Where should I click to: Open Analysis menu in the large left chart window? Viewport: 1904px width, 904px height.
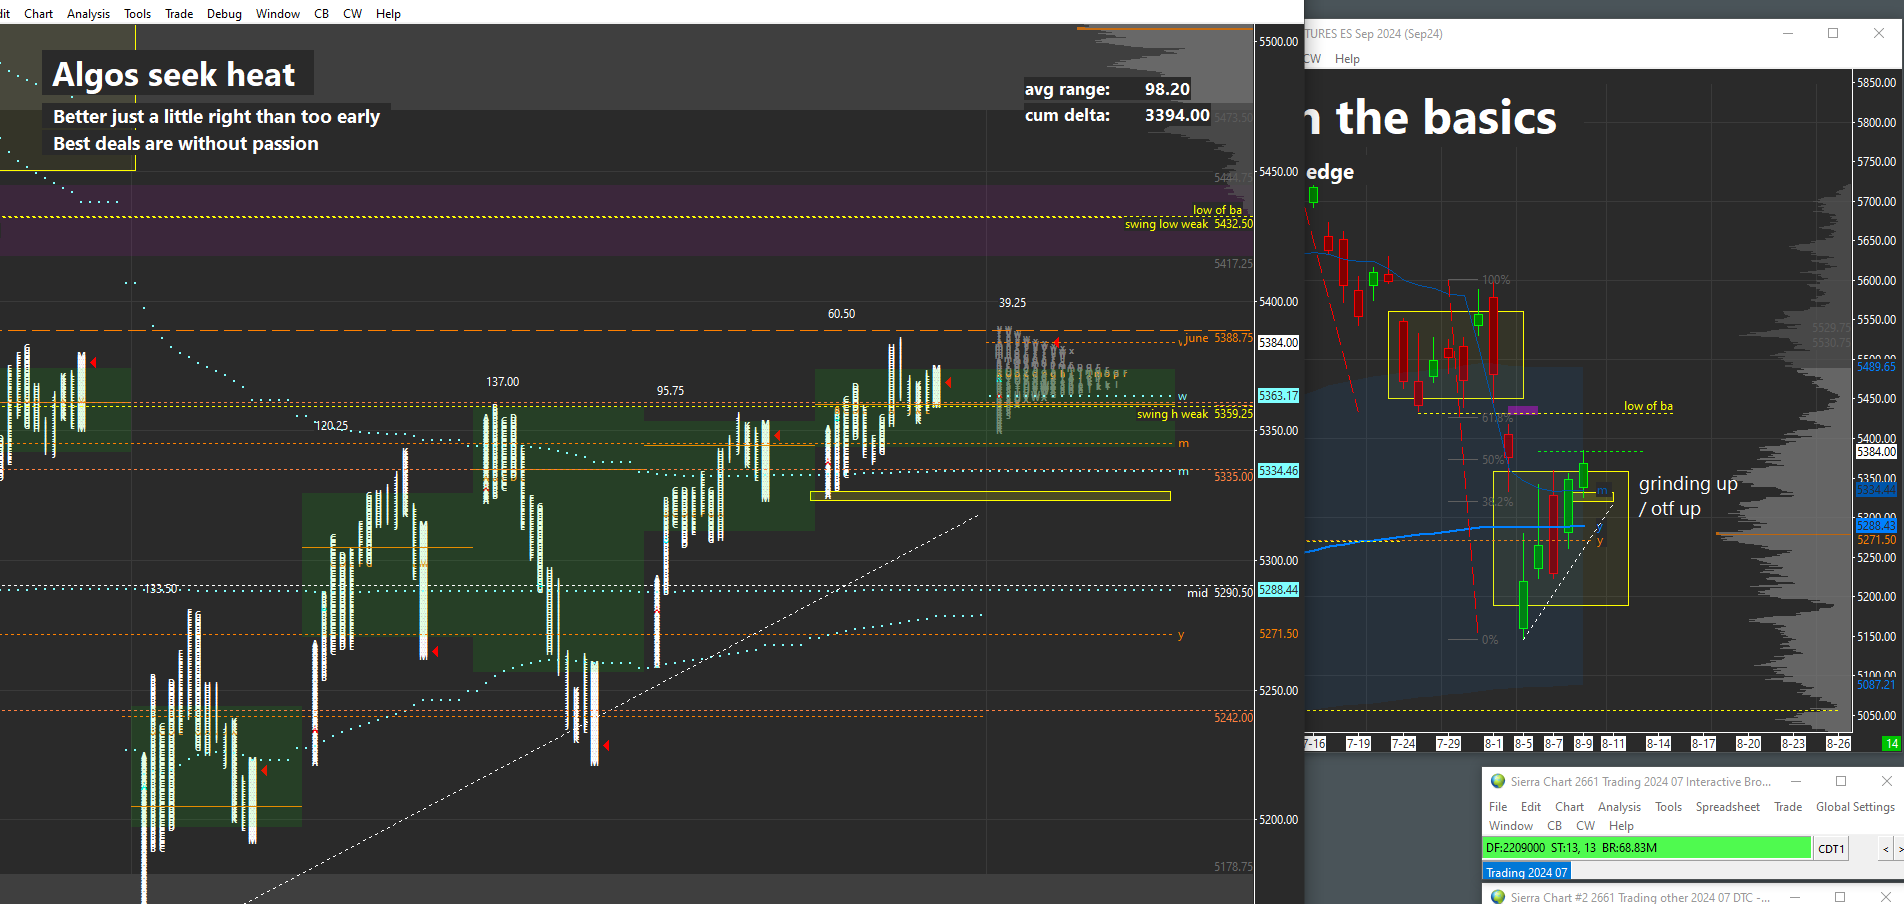tap(89, 13)
